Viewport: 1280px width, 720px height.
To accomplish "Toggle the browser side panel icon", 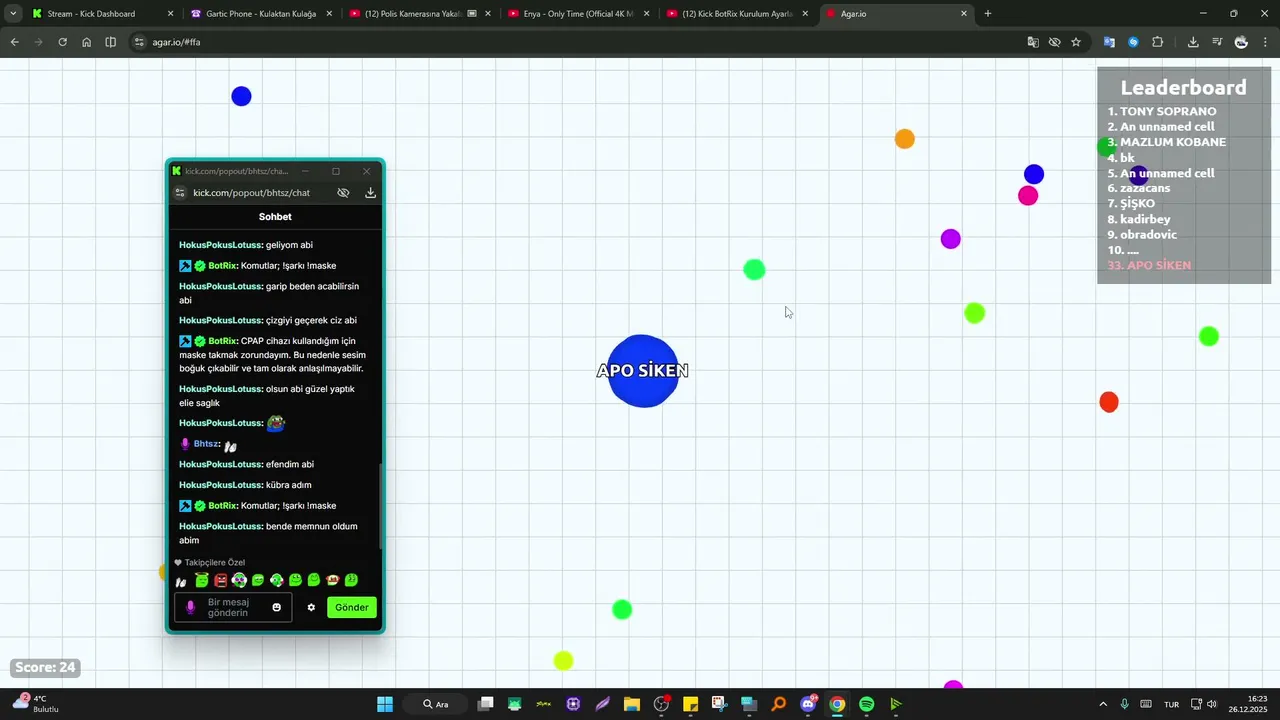I will (x=111, y=42).
